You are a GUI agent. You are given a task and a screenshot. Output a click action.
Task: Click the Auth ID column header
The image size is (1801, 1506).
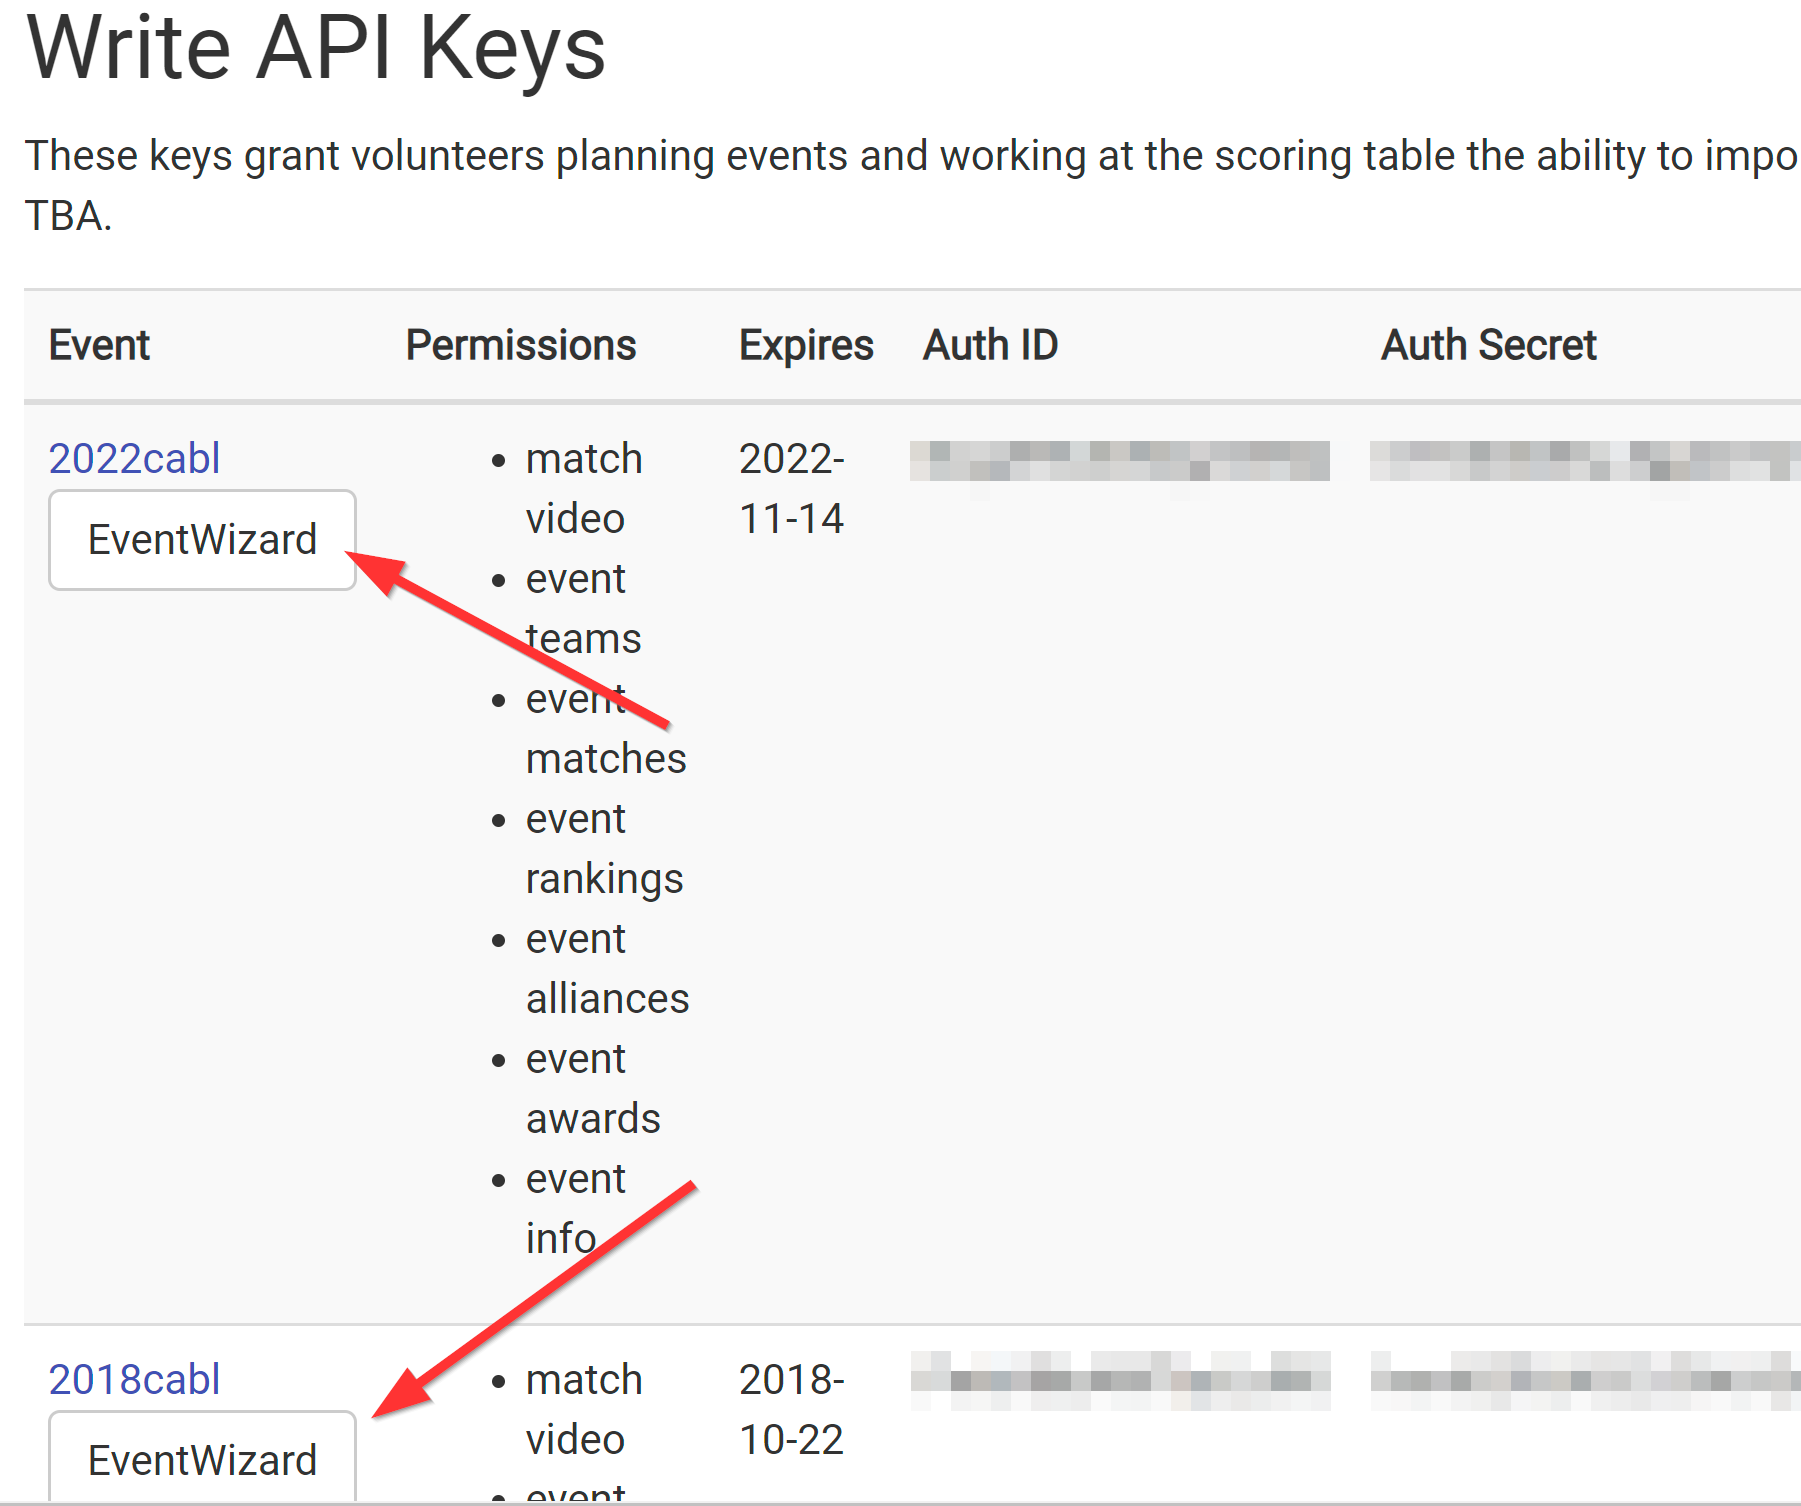(x=989, y=344)
